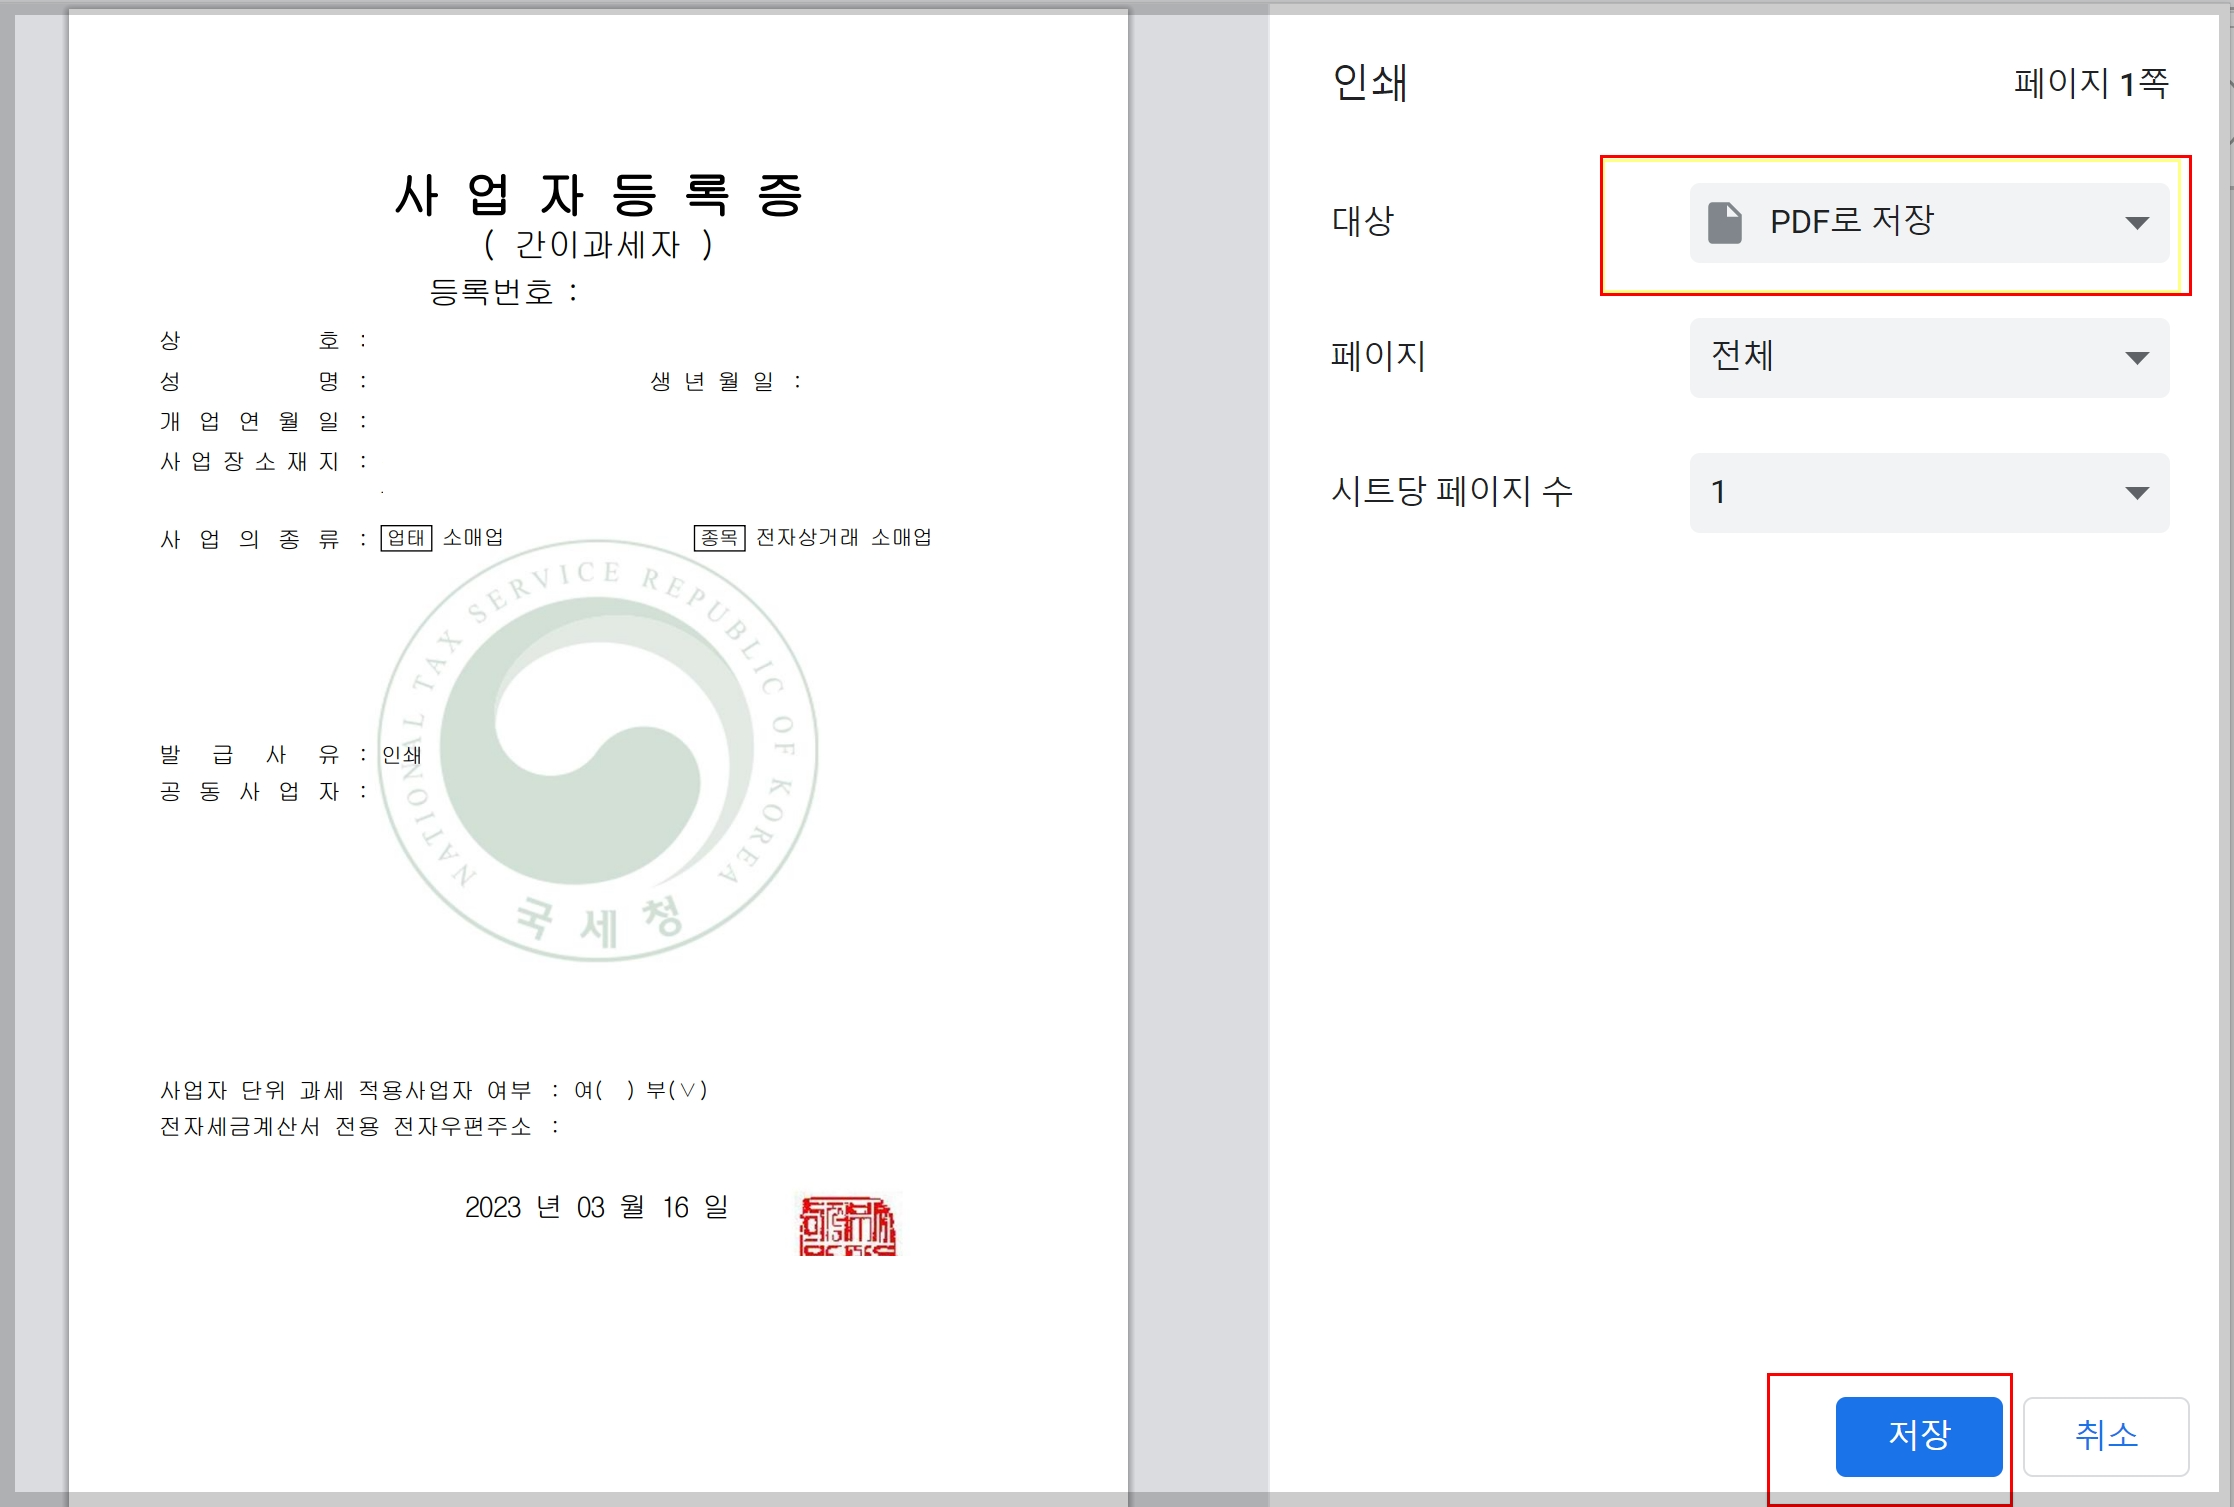Click the 전자상거래 소매업 text in preview

(x=843, y=538)
